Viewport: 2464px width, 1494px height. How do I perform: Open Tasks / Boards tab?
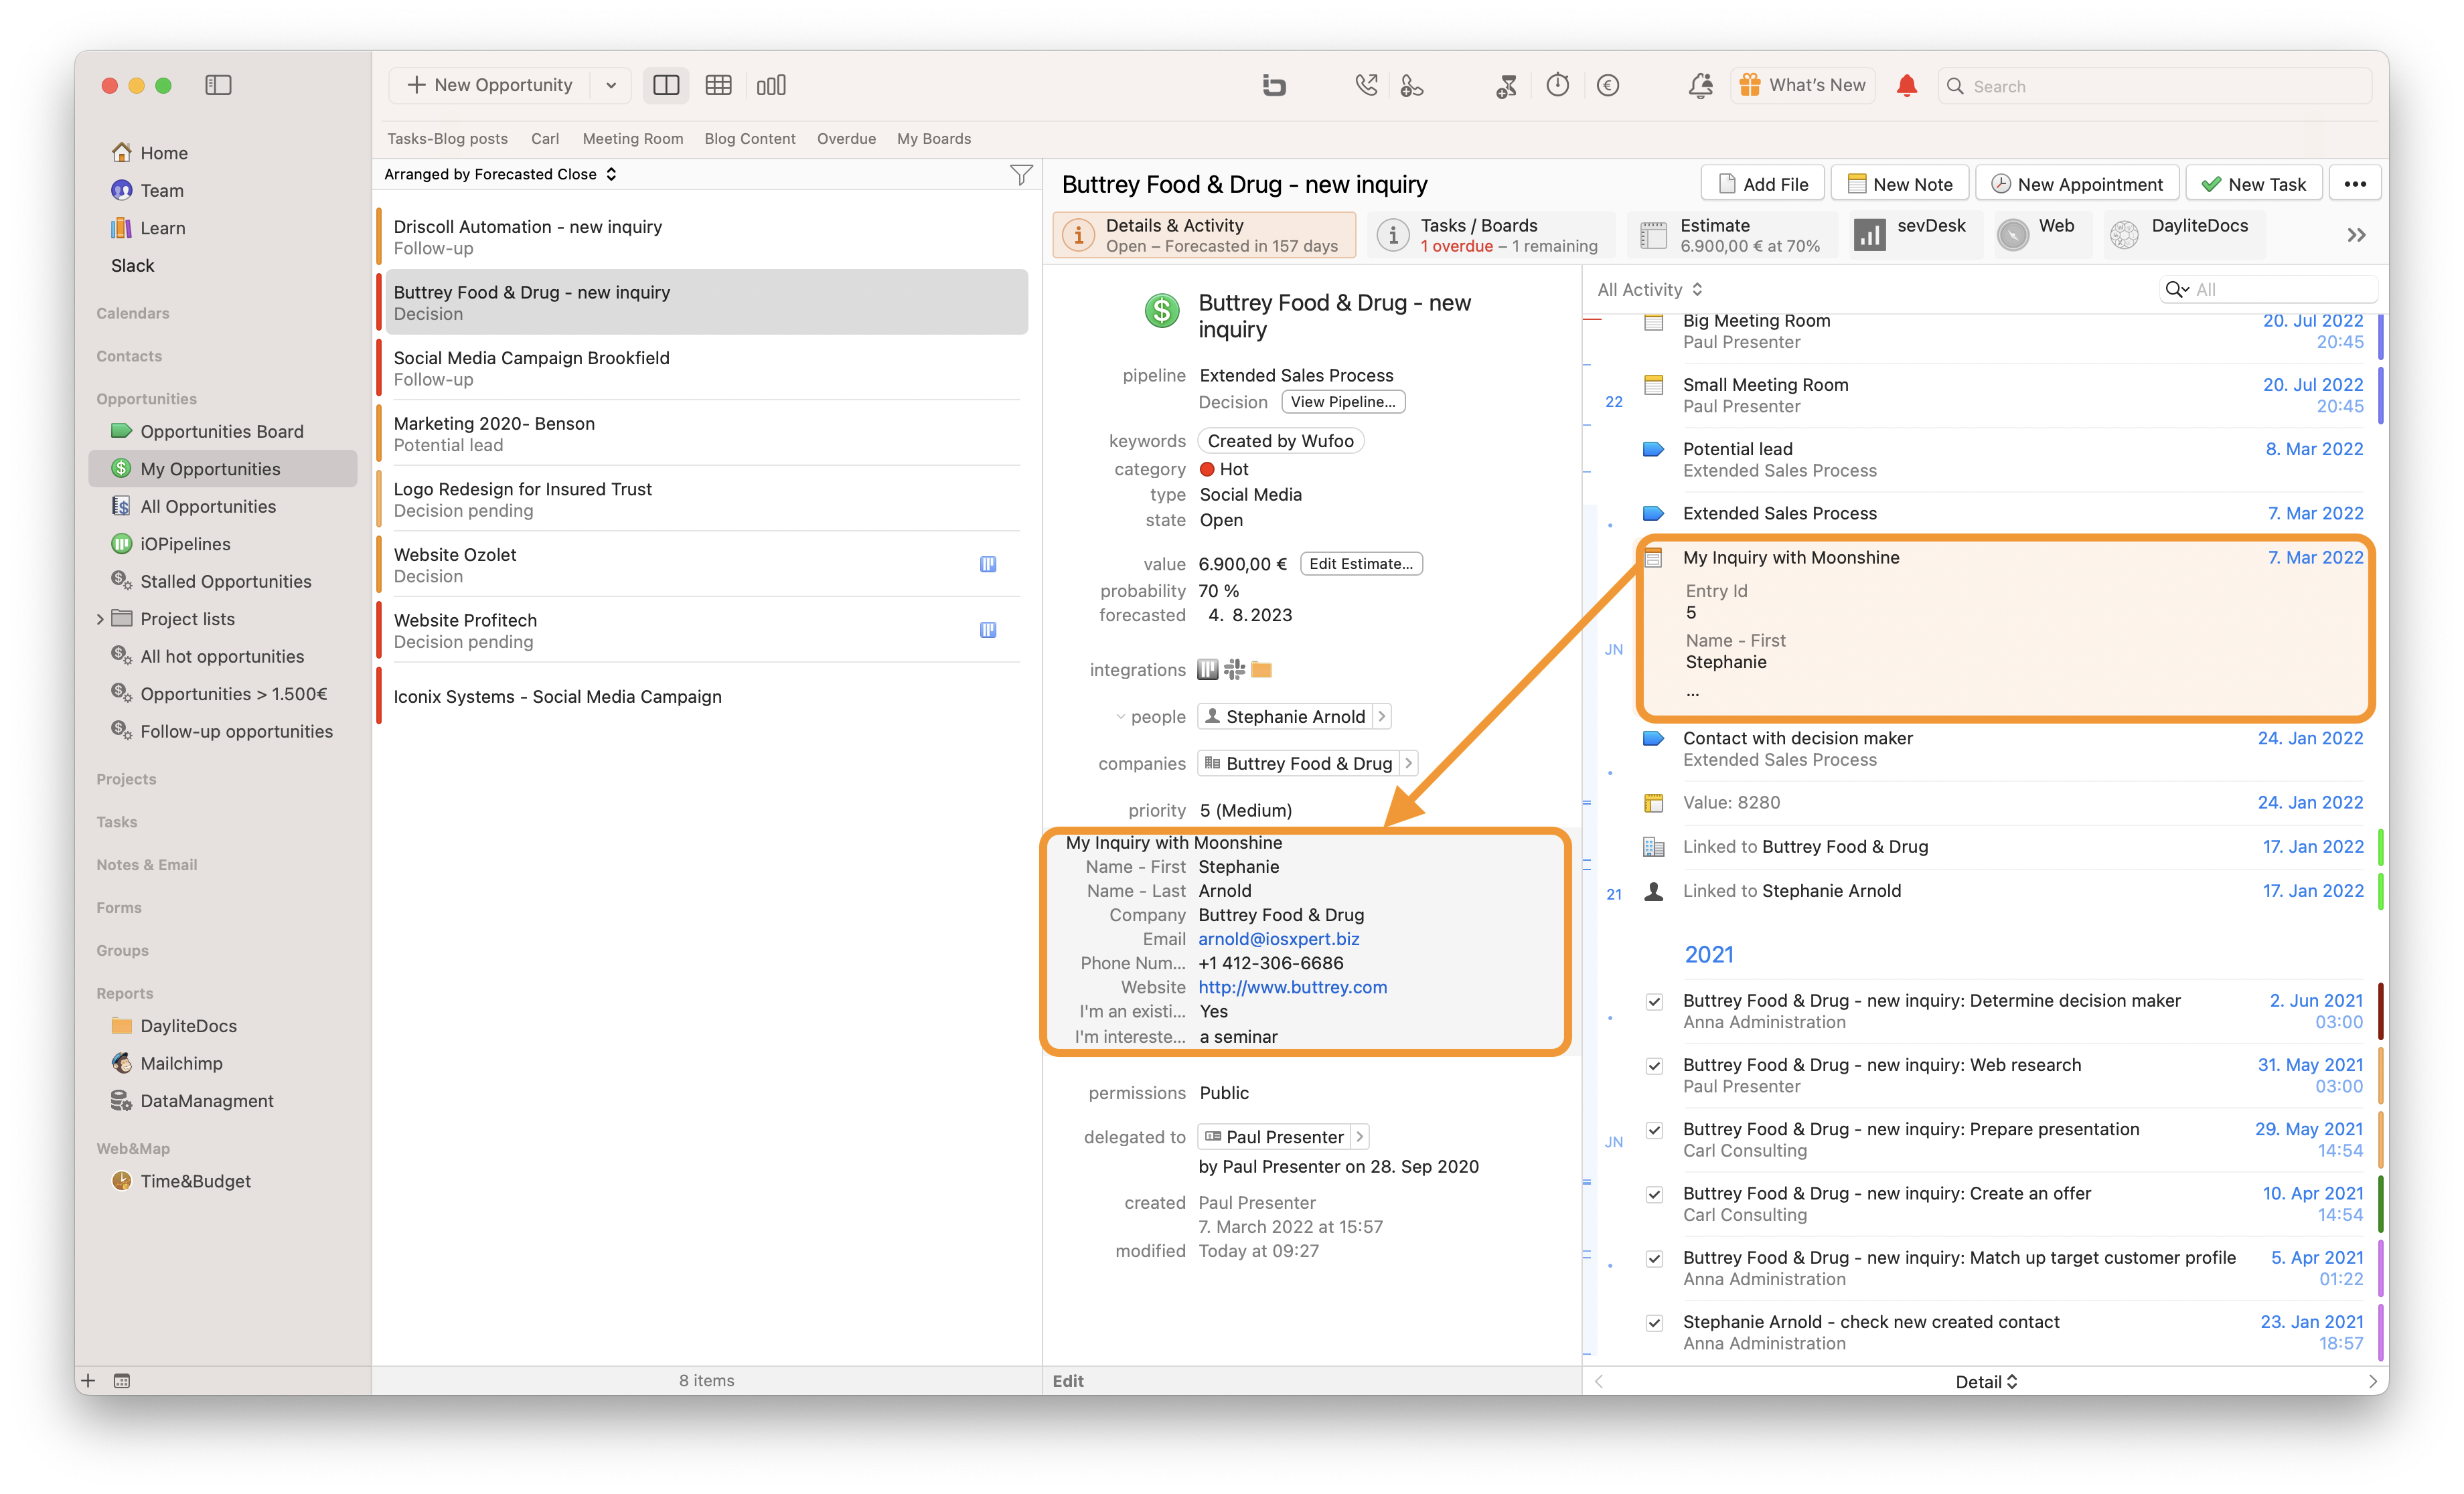pyautogui.click(x=1491, y=235)
